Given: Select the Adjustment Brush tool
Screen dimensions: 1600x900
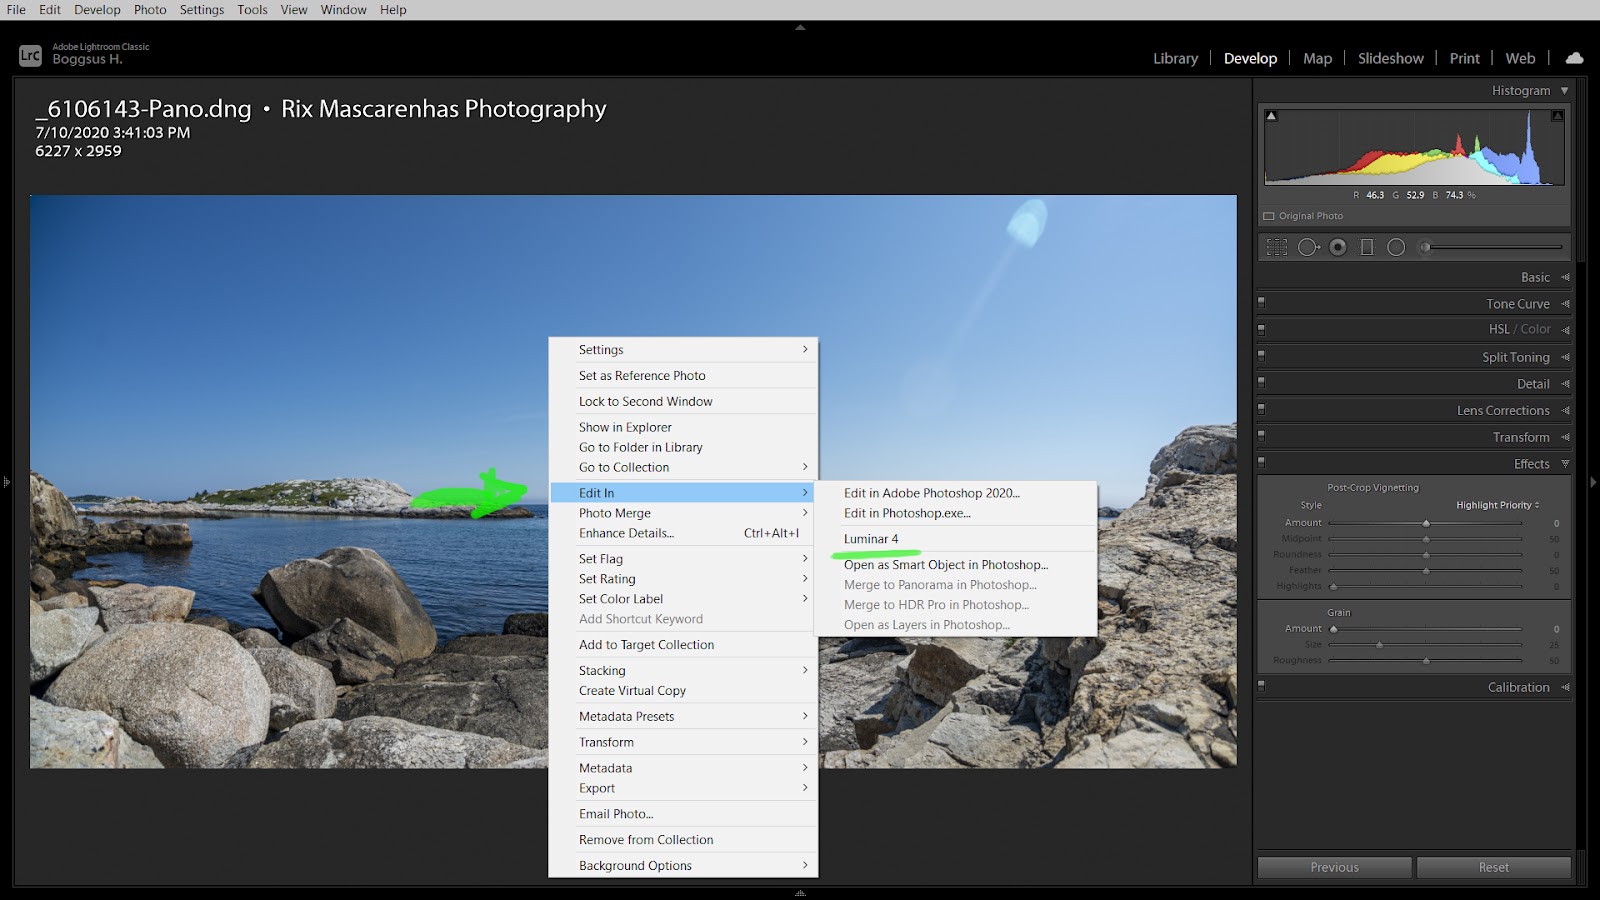Looking at the screenshot, I should 1492,247.
